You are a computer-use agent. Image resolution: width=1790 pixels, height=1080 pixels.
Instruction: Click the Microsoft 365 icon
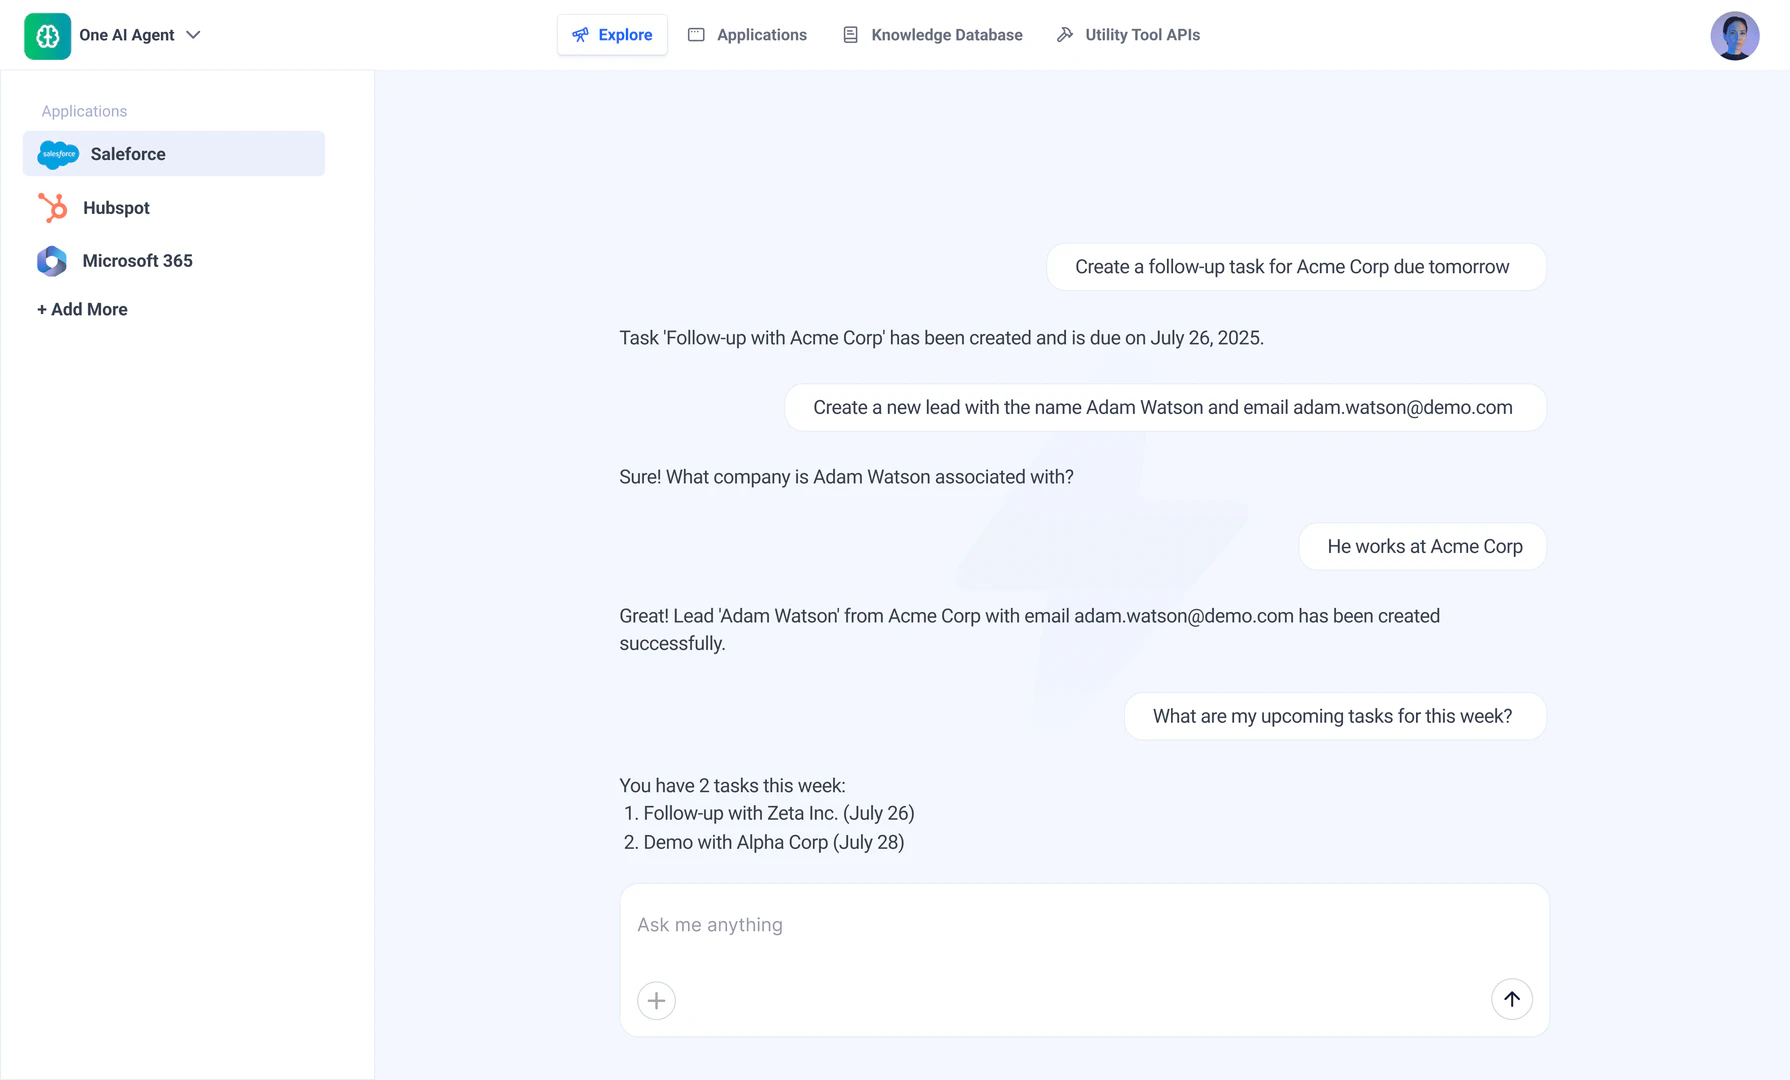[x=52, y=261]
